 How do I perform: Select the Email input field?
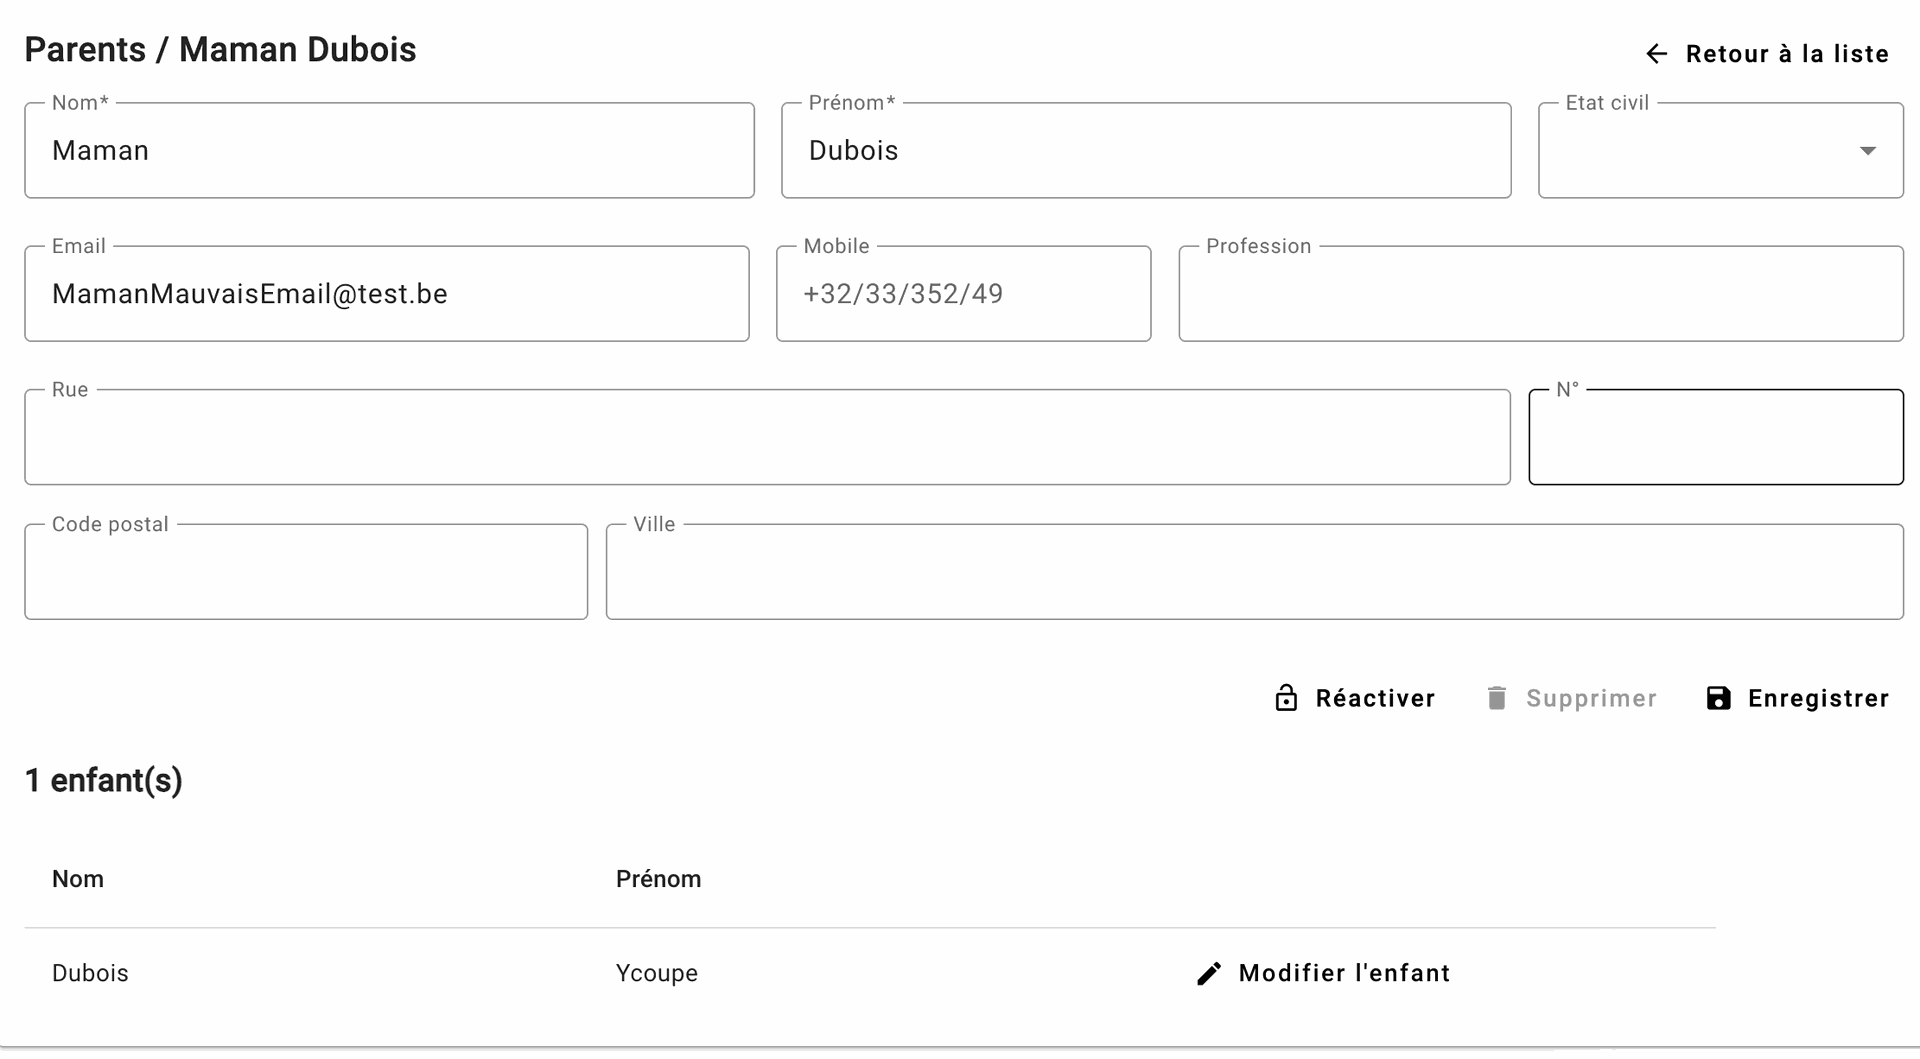pos(387,294)
